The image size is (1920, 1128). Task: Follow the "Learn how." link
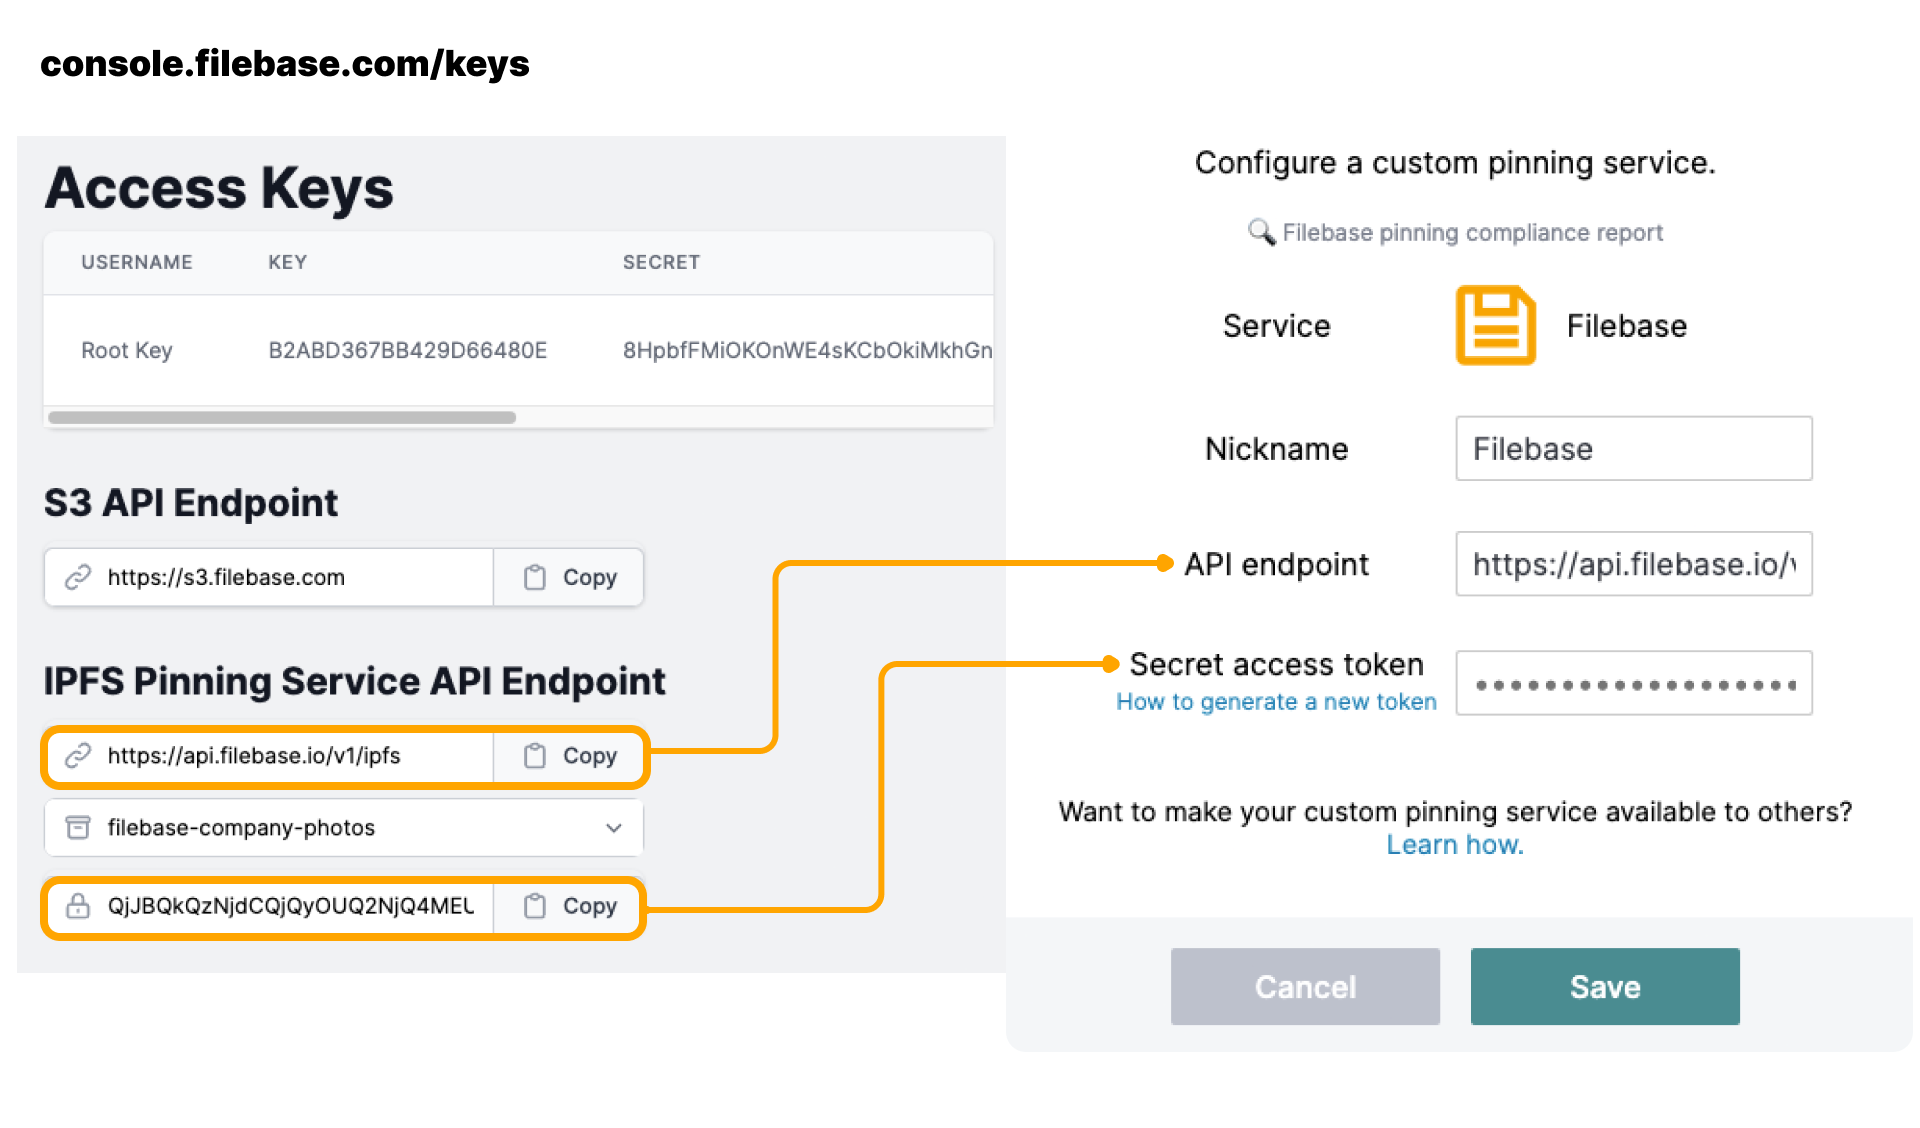coord(1454,845)
